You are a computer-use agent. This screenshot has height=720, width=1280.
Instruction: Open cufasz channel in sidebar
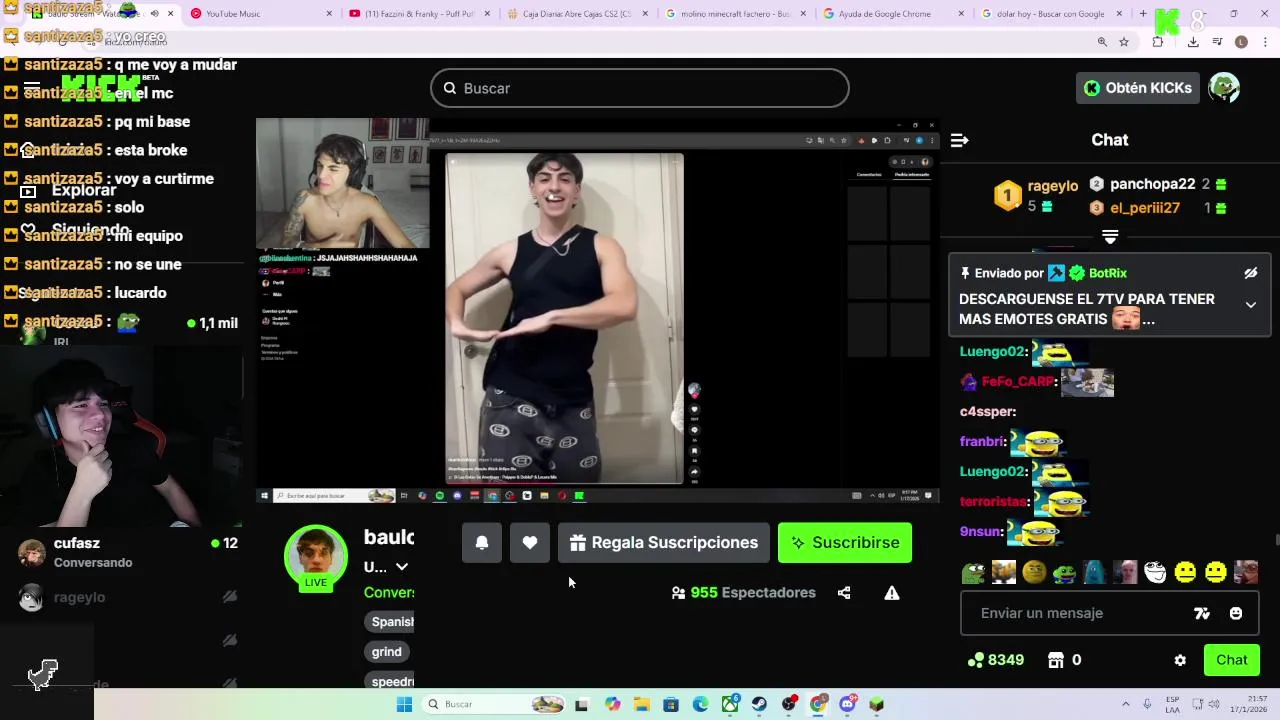click(x=128, y=552)
